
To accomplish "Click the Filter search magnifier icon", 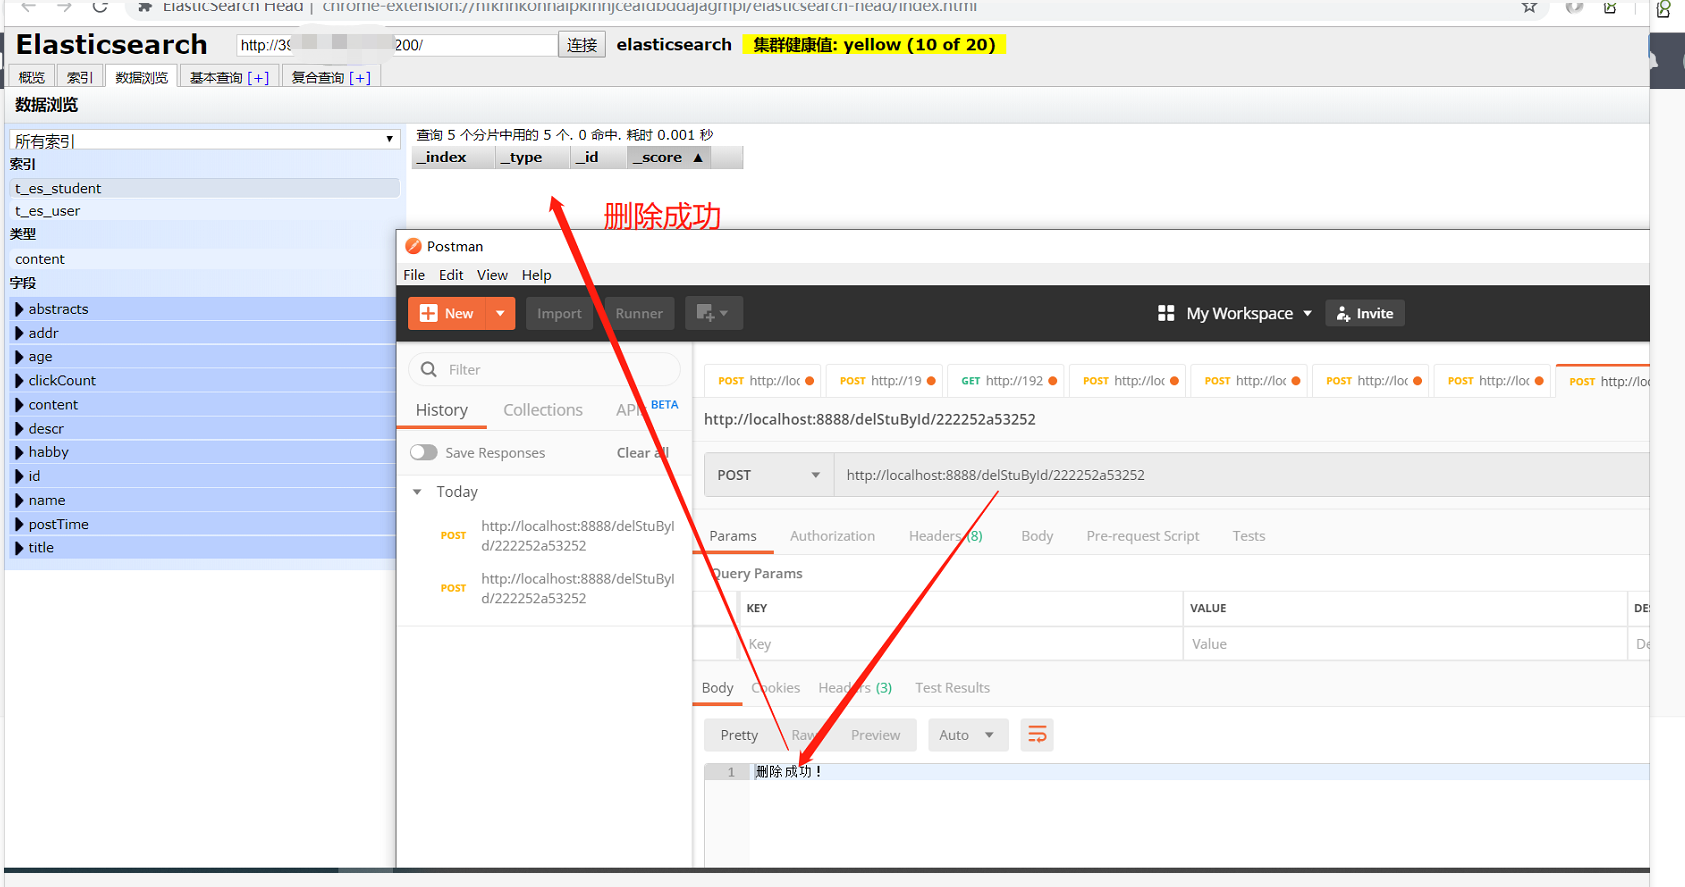I will (x=429, y=369).
